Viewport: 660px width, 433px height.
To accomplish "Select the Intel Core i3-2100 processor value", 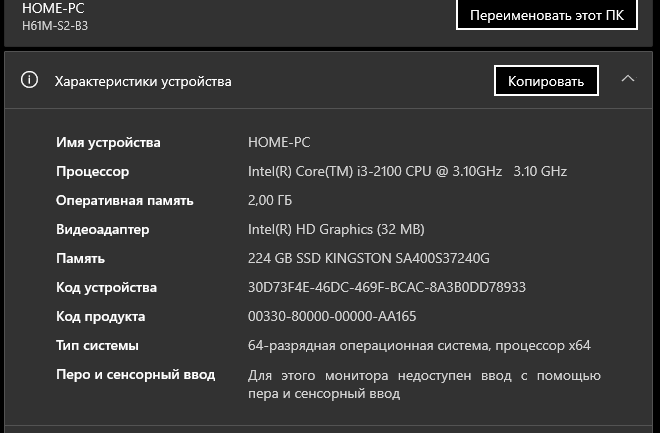I will (x=407, y=171).
